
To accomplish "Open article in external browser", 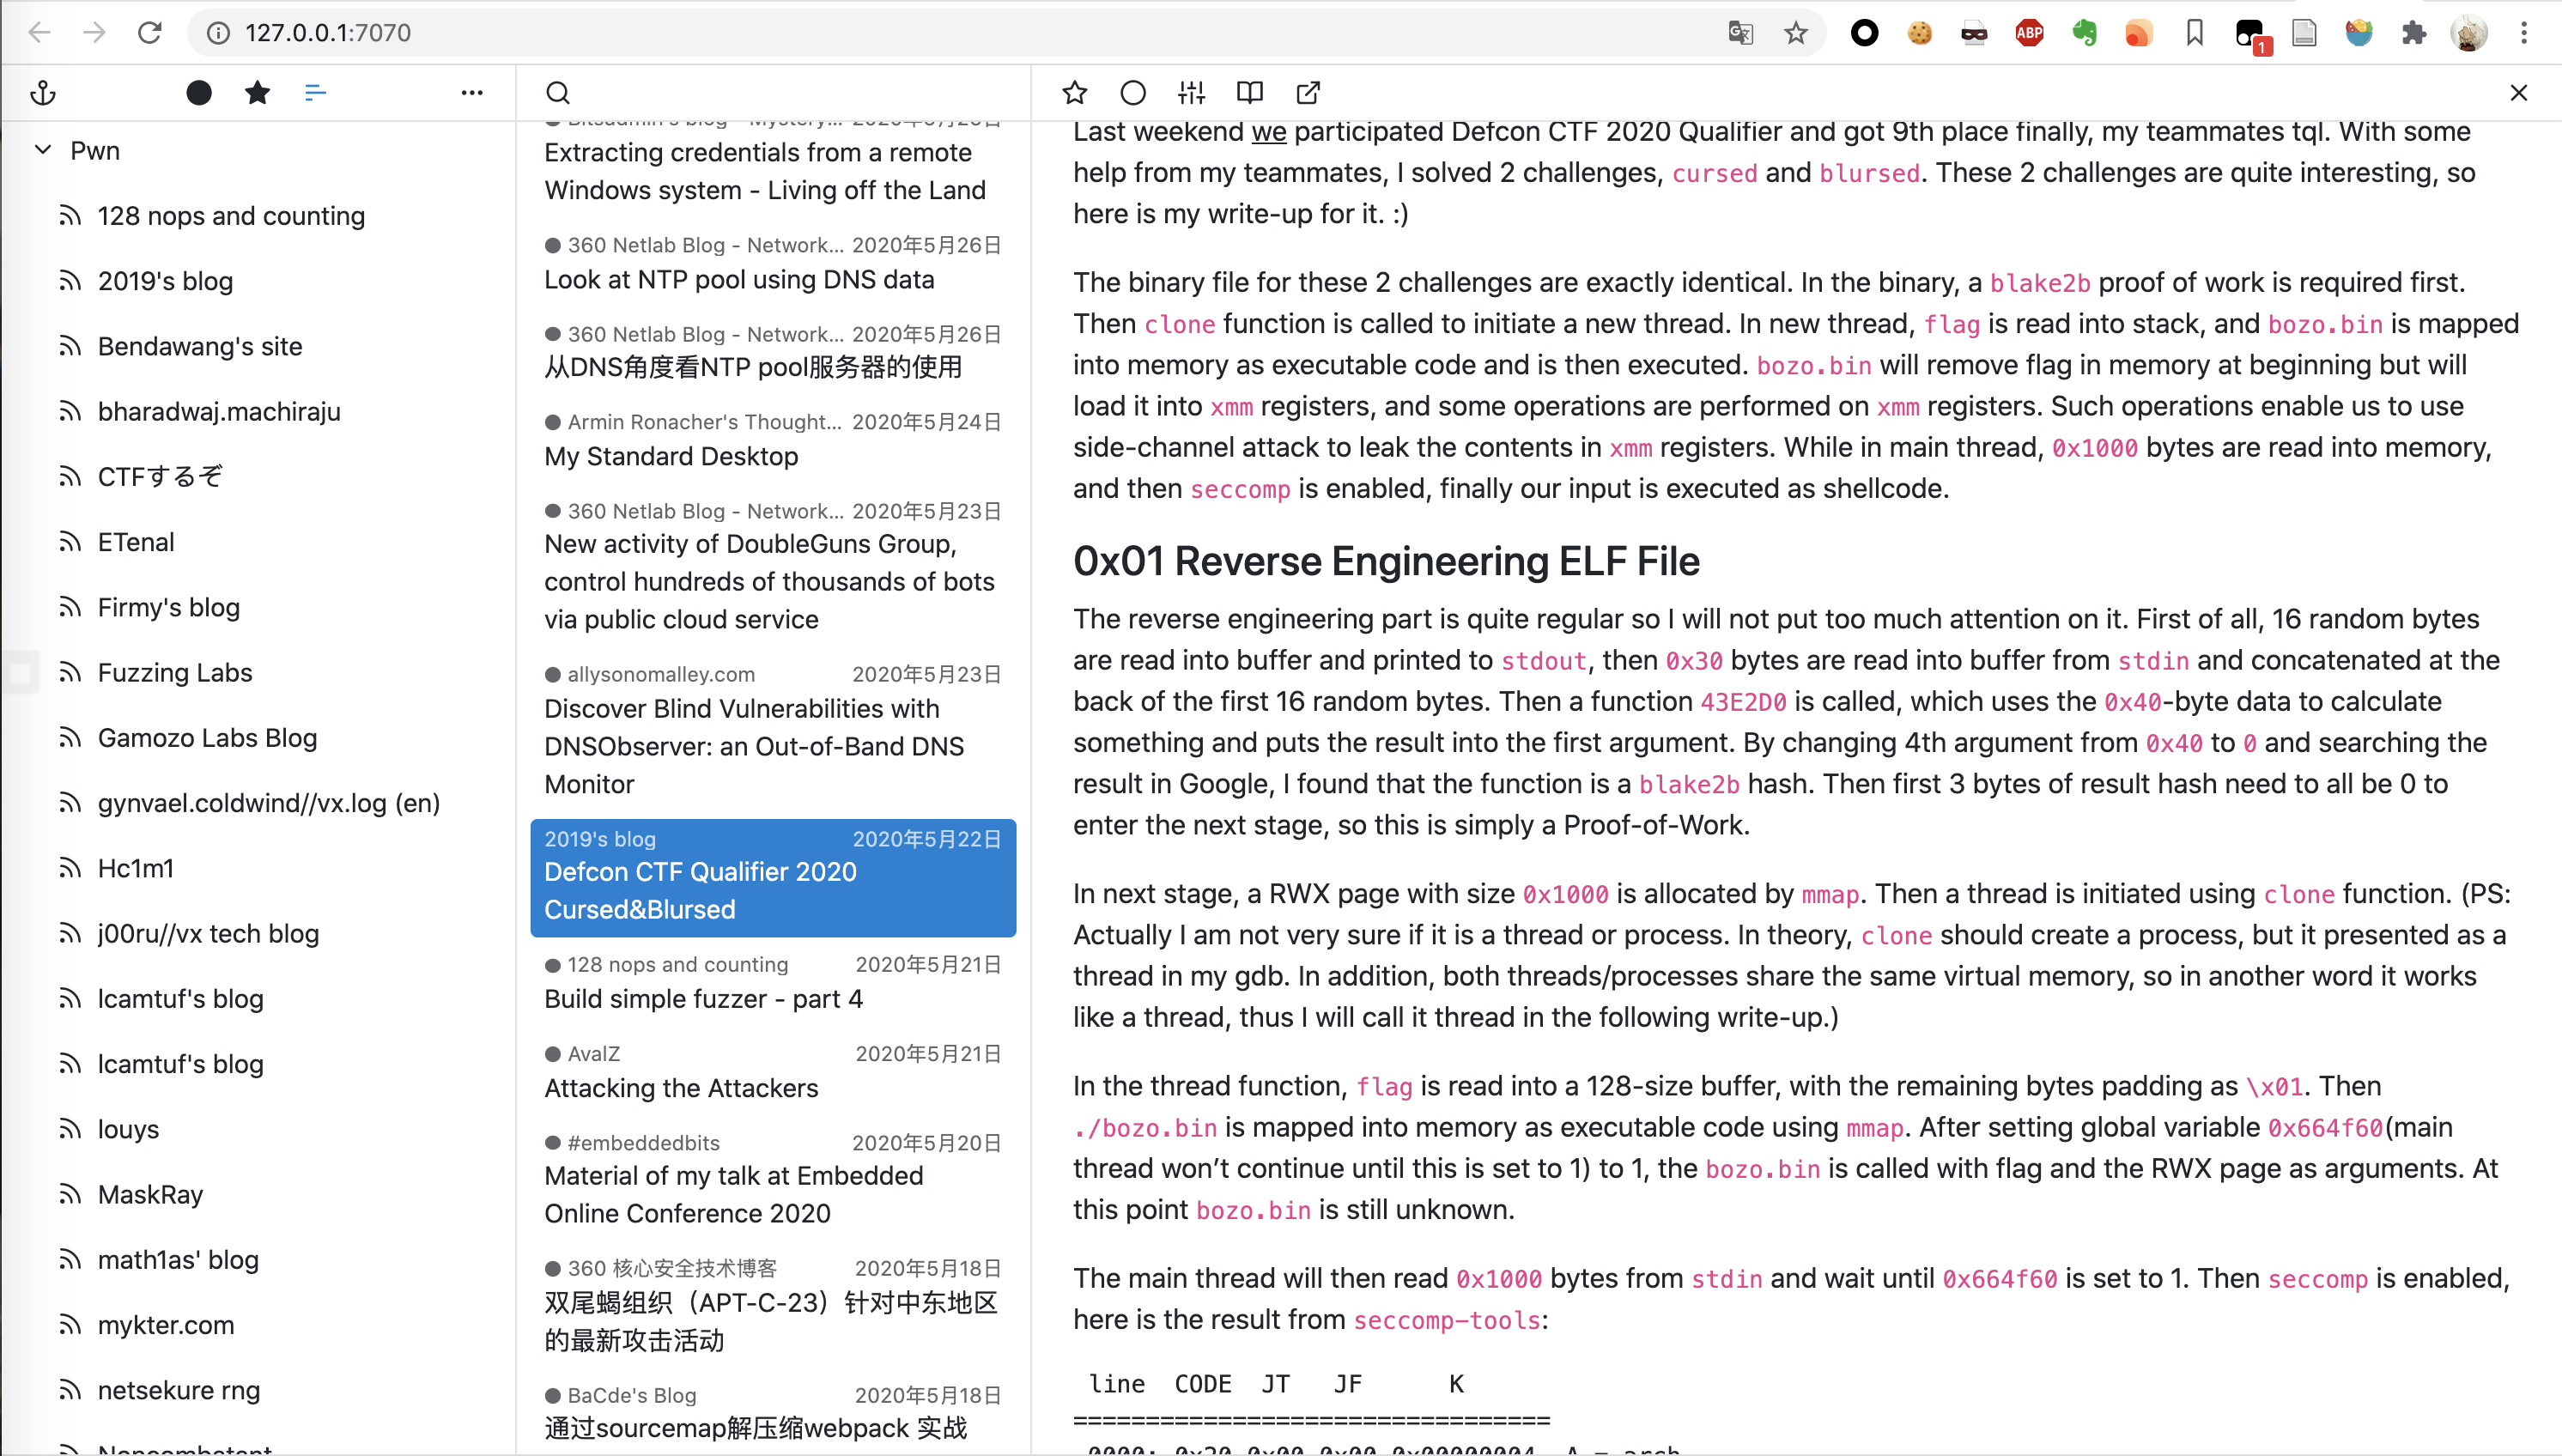I will point(1308,93).
